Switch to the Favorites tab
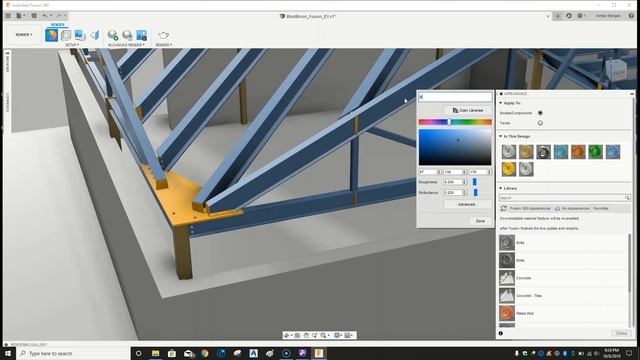This screenshot has width=640, height=360. coord(600,209)
